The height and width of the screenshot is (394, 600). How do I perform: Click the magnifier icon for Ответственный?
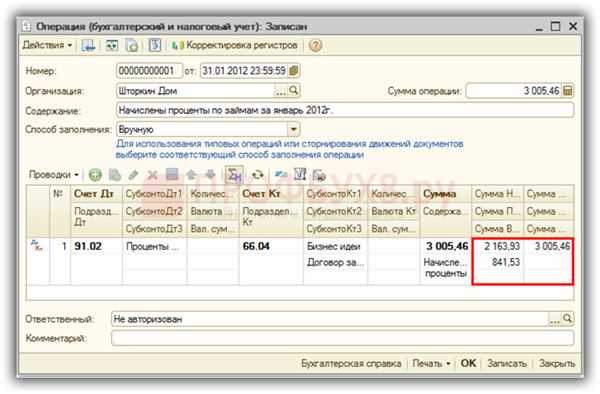pyautogui.click(x=567, y=319)
